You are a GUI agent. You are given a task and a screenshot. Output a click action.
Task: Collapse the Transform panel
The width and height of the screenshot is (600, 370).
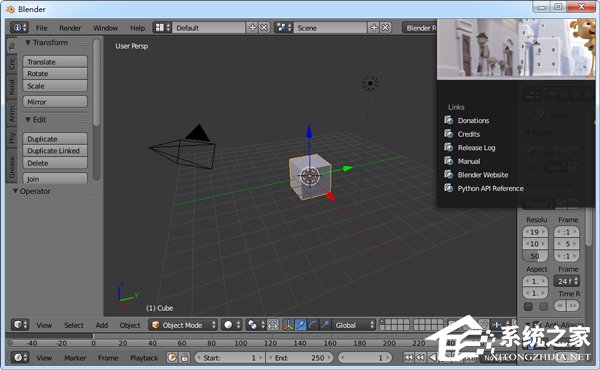coord(28,42)
